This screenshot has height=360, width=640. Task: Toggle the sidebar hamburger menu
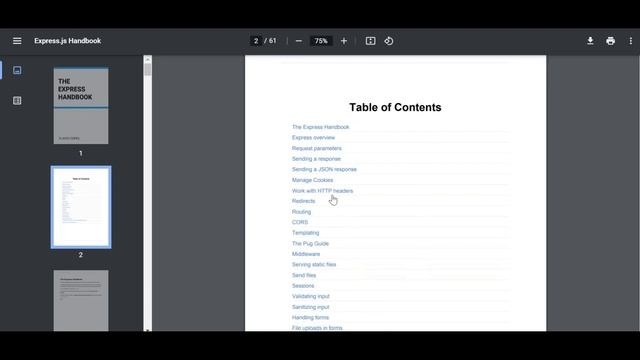tap(17, 41)
